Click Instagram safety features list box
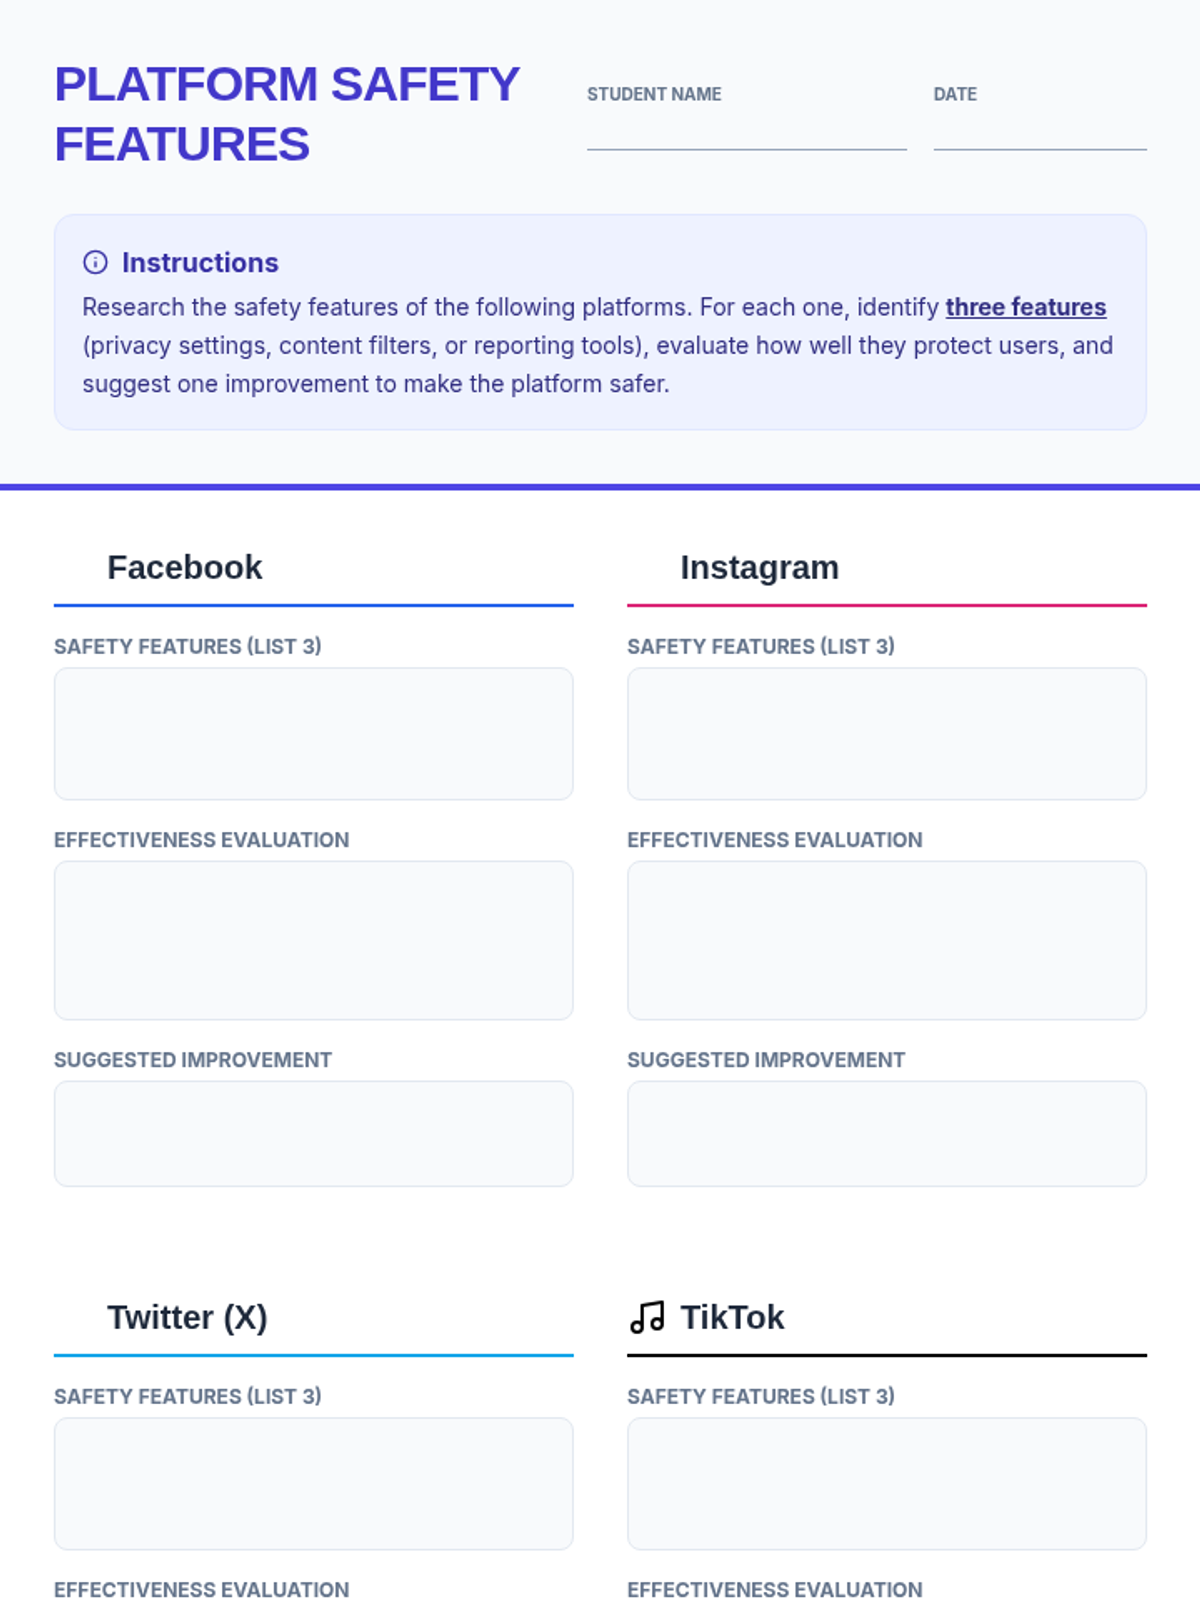The height and width of the screenshot is (1600, 1200). click(886, 734)
